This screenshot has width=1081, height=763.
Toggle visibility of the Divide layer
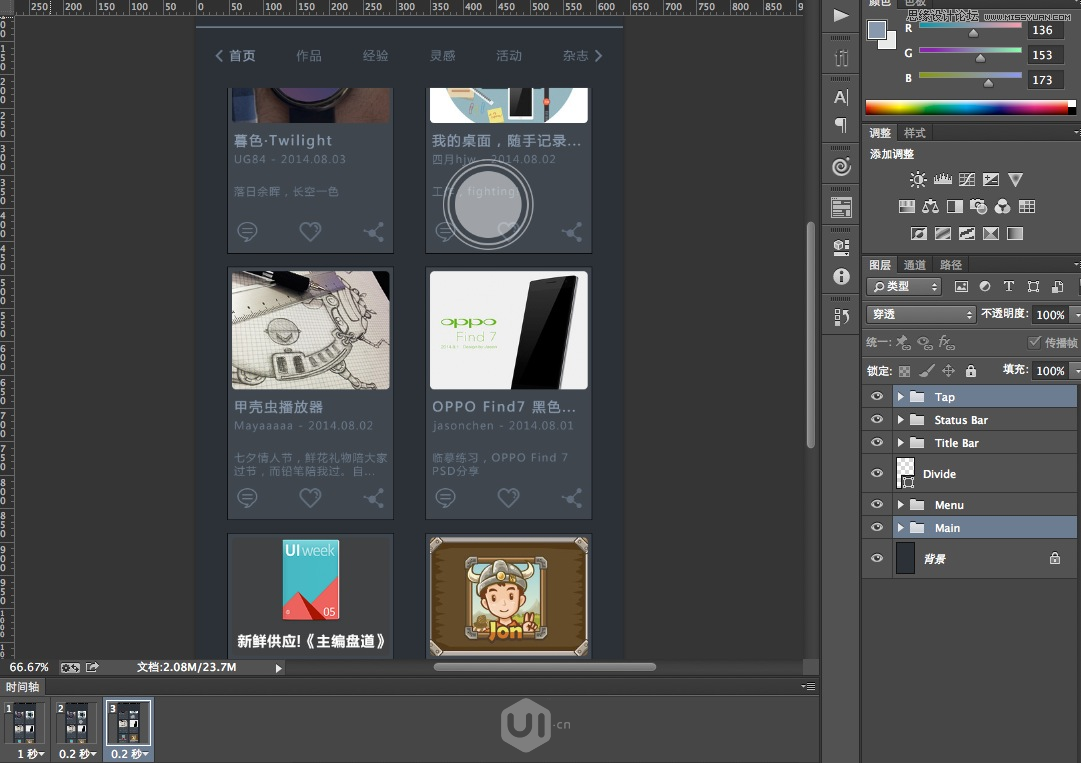877,474
